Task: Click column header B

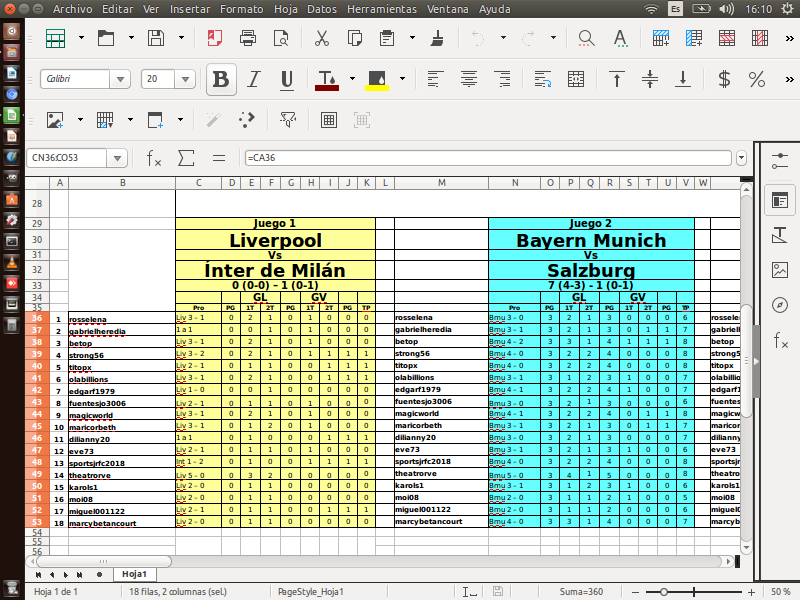Action: point(122,183)
